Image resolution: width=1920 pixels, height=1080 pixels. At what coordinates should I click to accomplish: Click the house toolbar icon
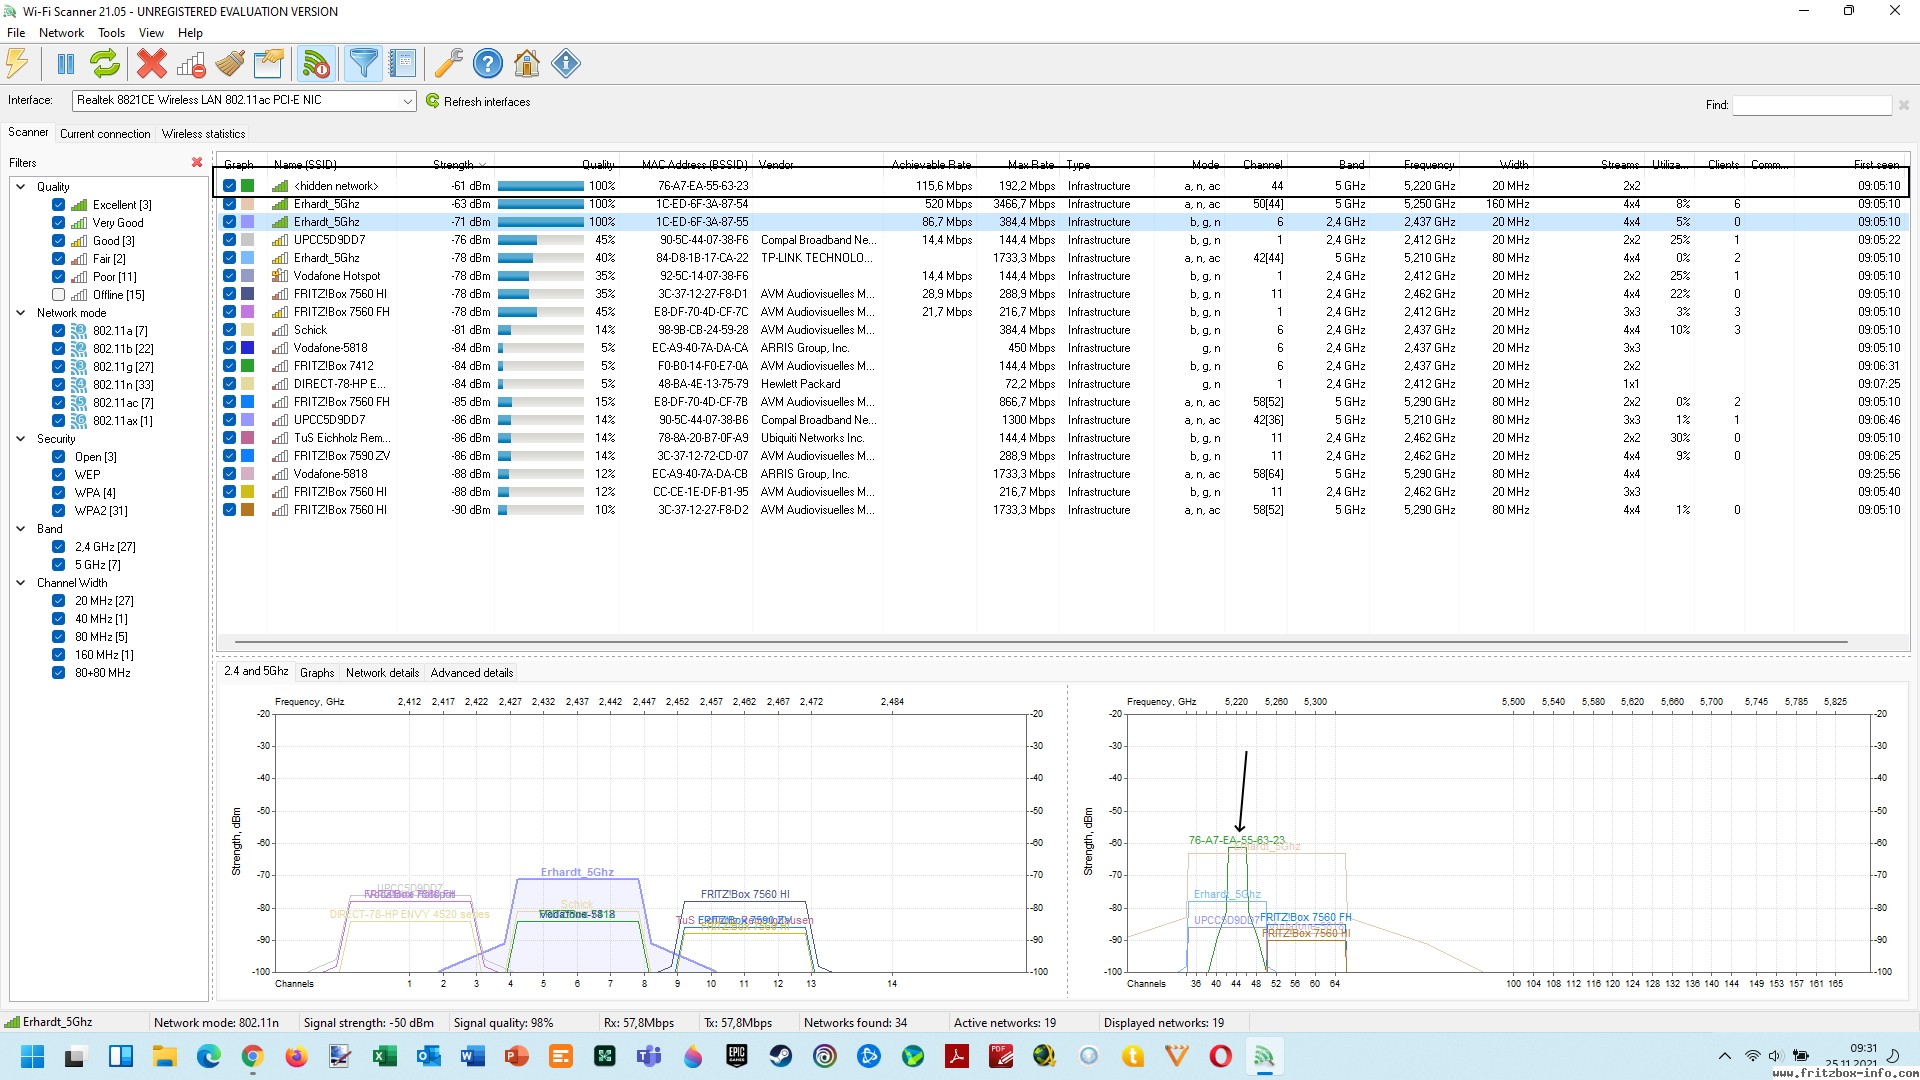pos(527,64)
